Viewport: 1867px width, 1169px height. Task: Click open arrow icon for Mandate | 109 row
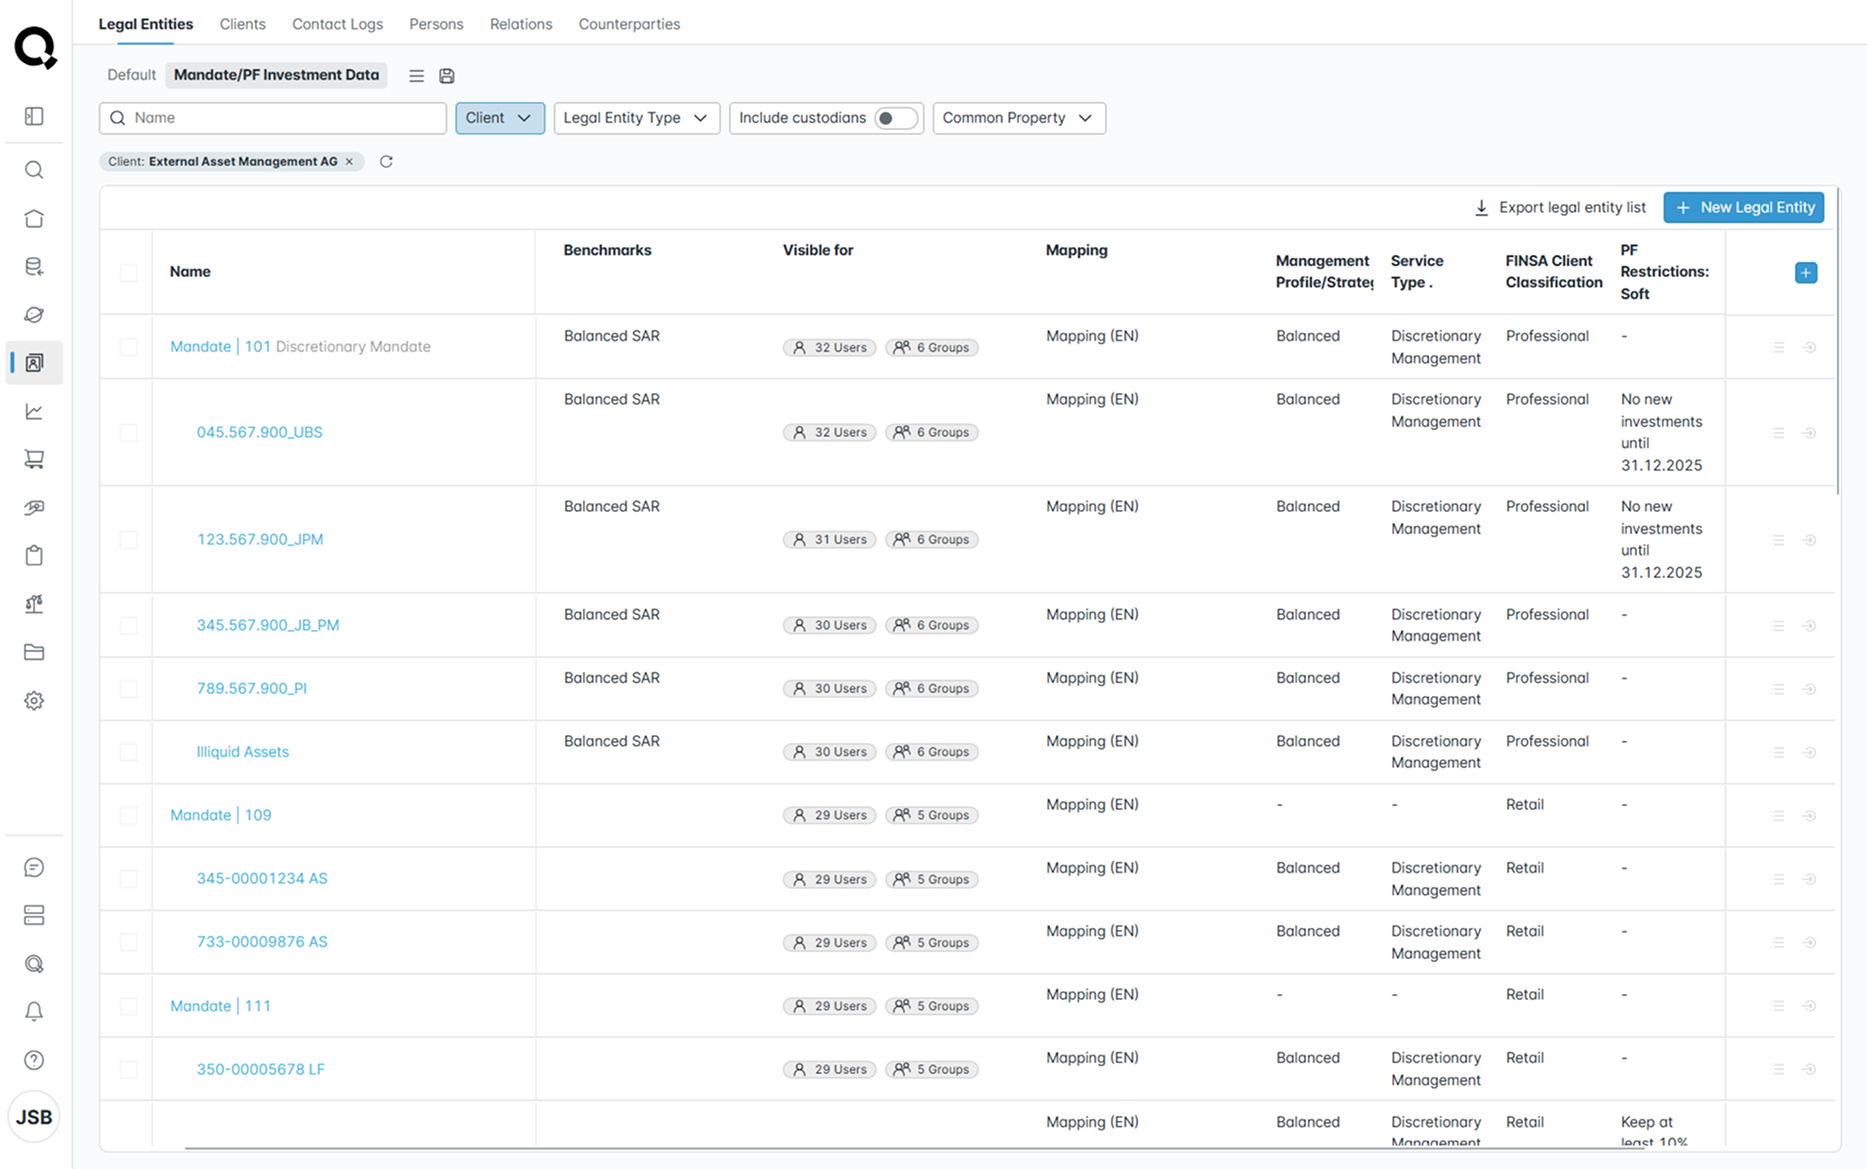(x=1809, y=816)
